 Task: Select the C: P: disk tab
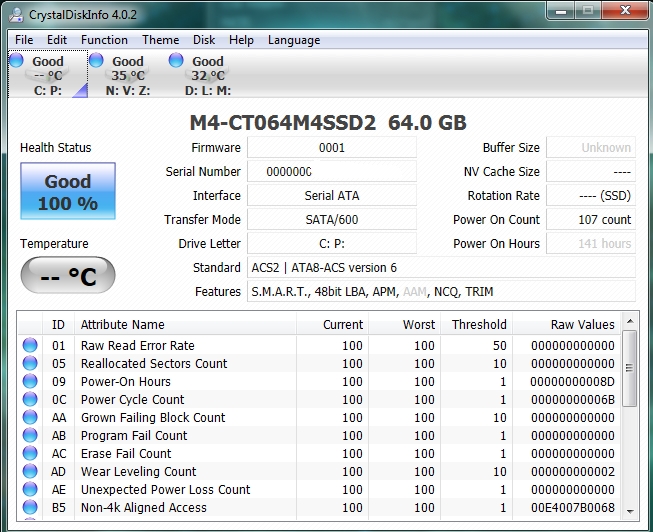tap(48, 74)
